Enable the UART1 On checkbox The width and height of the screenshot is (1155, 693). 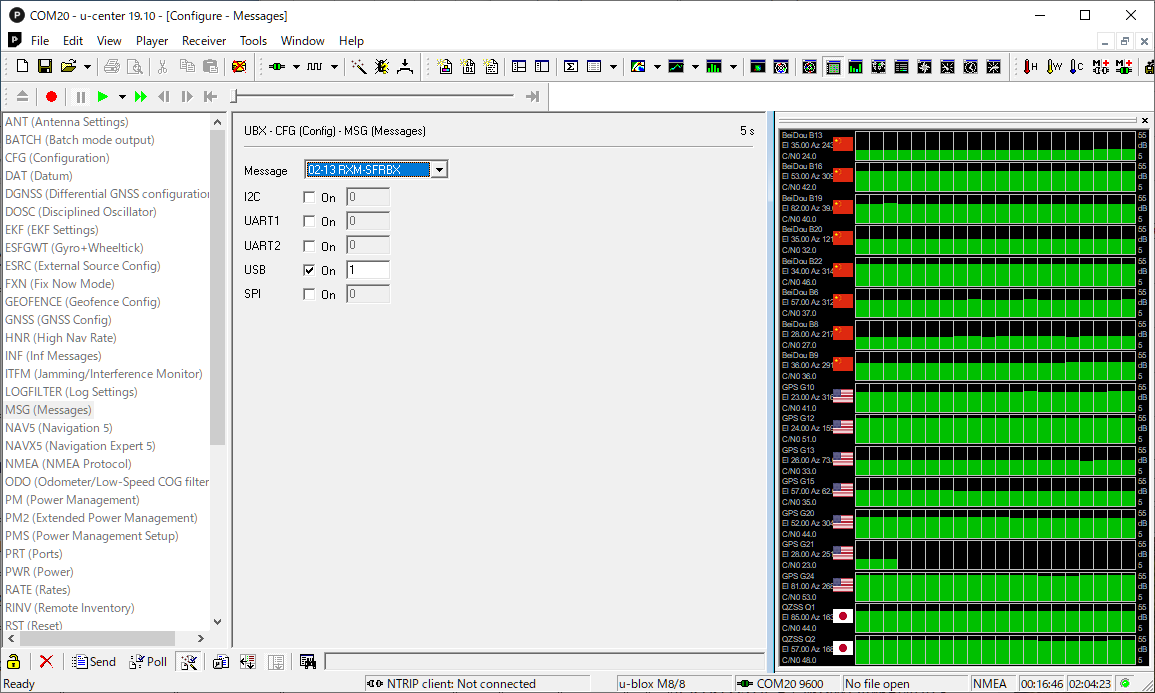(x=309, y=222)
